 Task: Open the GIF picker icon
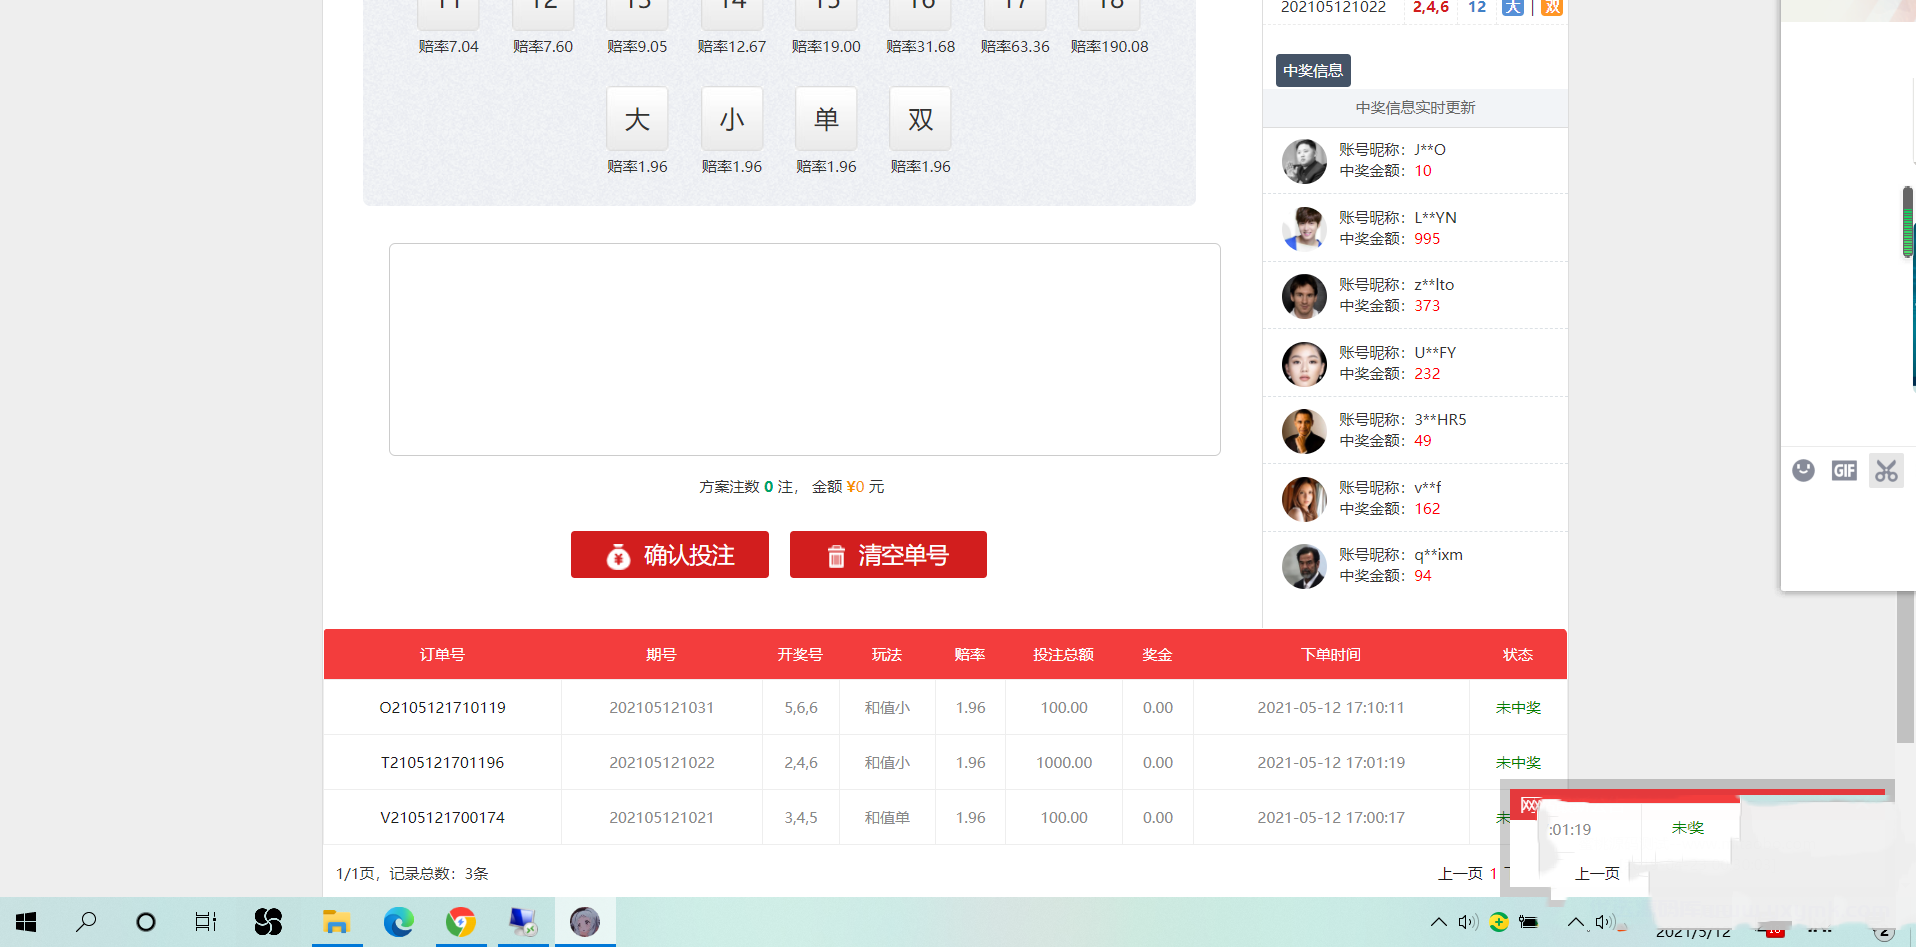click(x=1844, y=470)
